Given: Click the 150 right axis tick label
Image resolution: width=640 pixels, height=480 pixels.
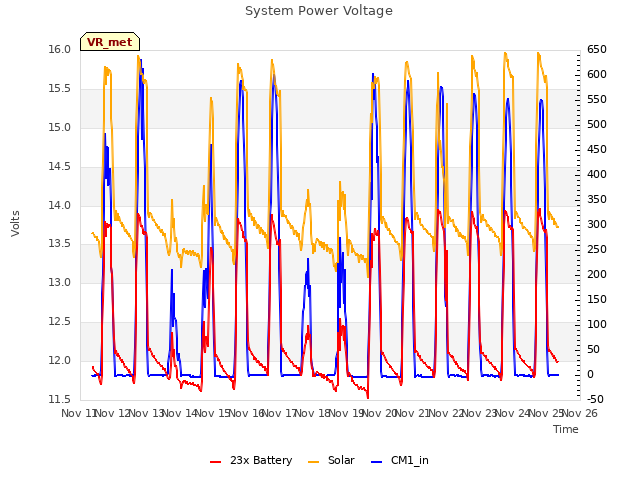Looking at the screenshot, I should coord(597,299).
